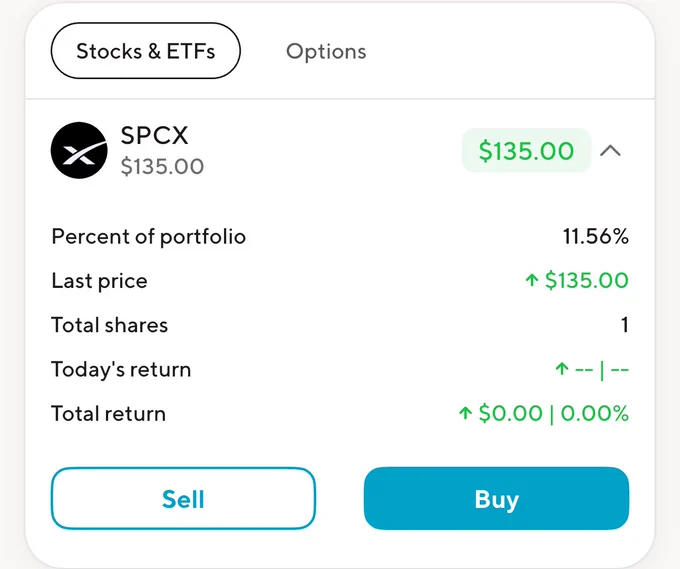Viewport: 680px width, 569px height.
Task: Click the Total shares count of 1
Action: click(624, 325)
